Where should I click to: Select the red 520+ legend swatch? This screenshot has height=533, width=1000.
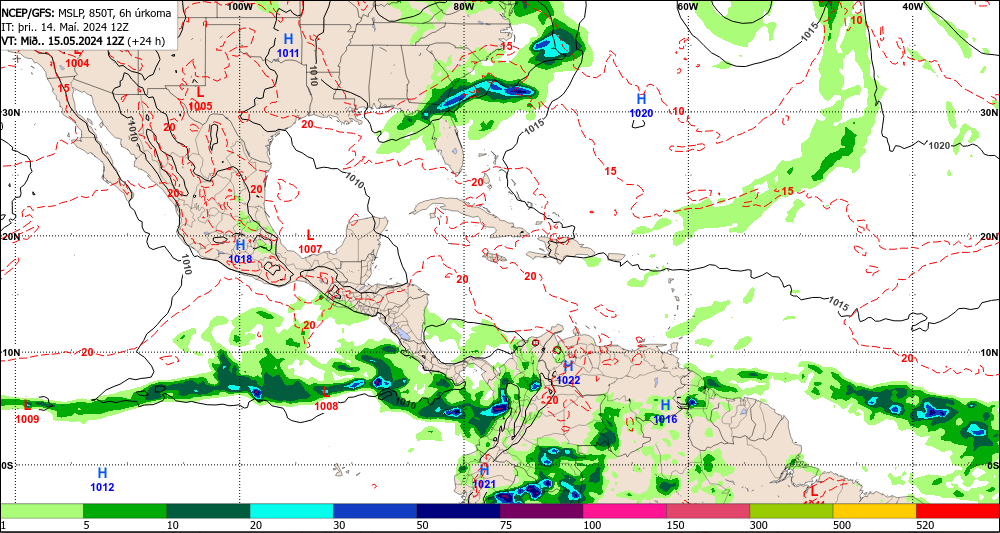[x=958, y=511]
